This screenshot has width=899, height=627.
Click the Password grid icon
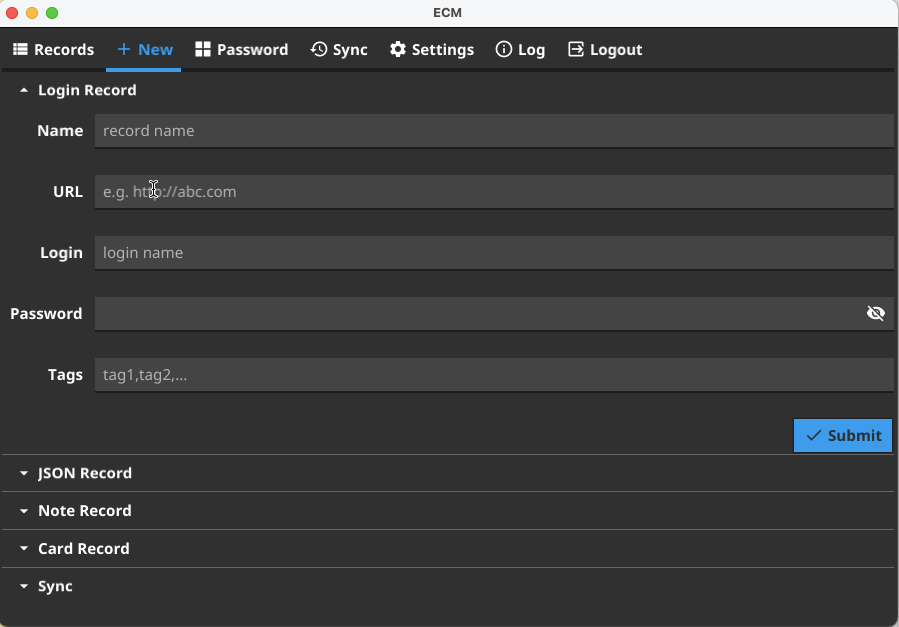coord(203,50)
